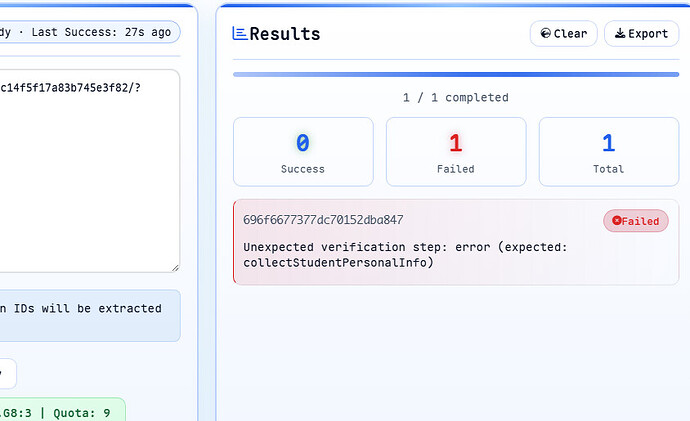
Task: Click the textarea resize handle
Action: point(175,267)
